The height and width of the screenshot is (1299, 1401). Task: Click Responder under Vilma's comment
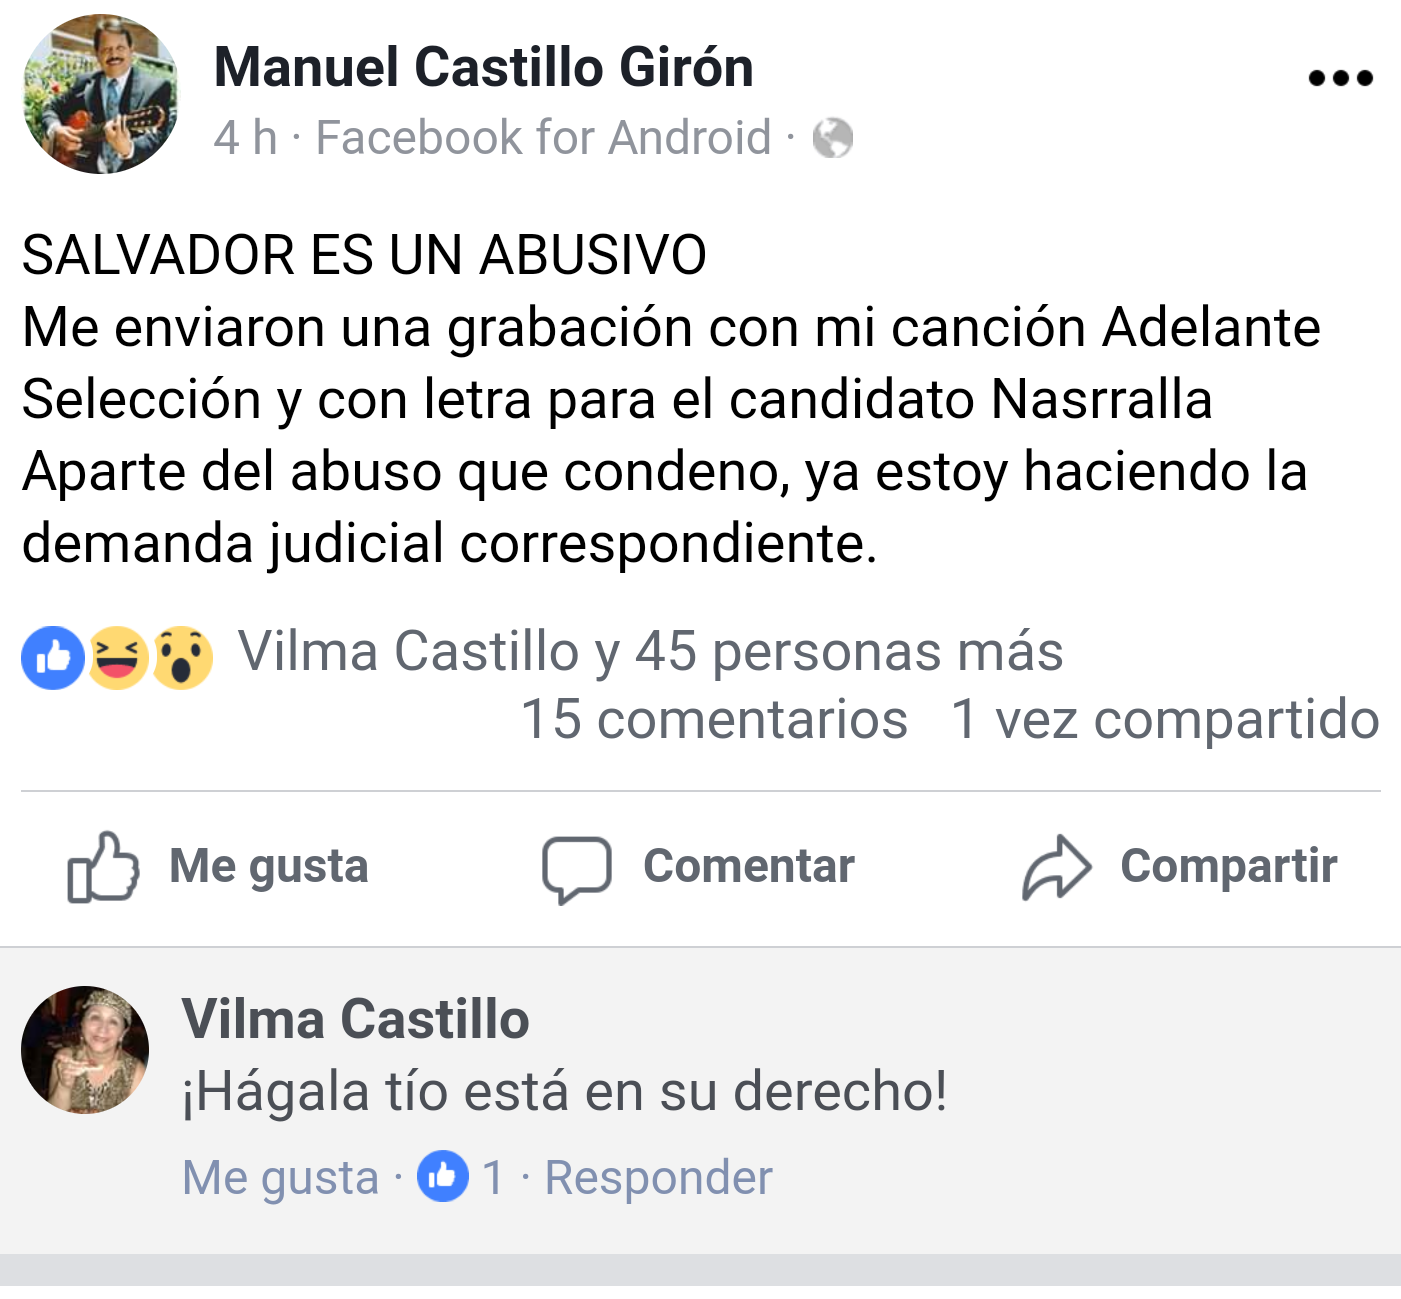pyautogui.click(x=658, y=1177)
